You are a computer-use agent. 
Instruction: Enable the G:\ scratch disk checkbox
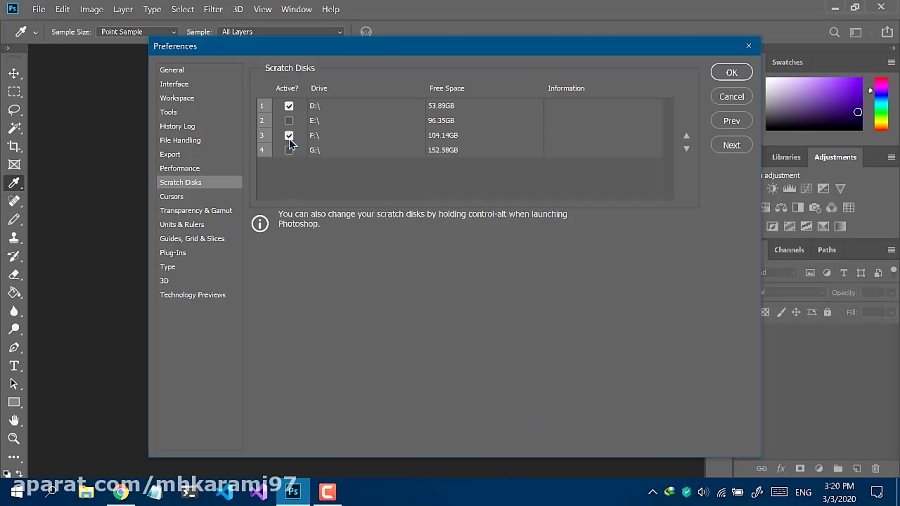pyautogui.click(x=289, y=150)
